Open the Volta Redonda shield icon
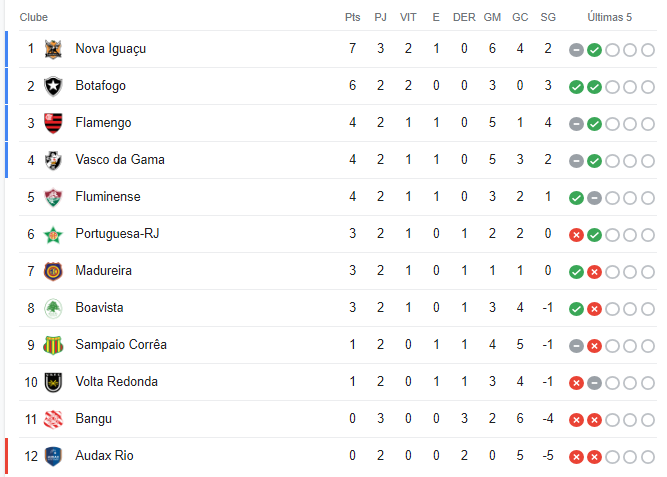 click(53, 383)
